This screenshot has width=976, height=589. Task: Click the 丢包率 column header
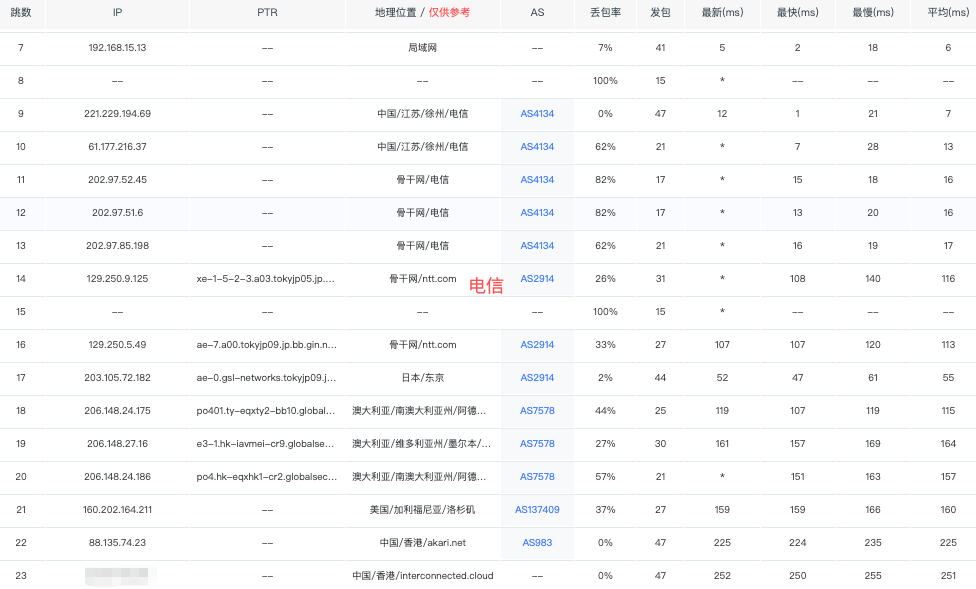pyautogui.click(x=605, y=12)
